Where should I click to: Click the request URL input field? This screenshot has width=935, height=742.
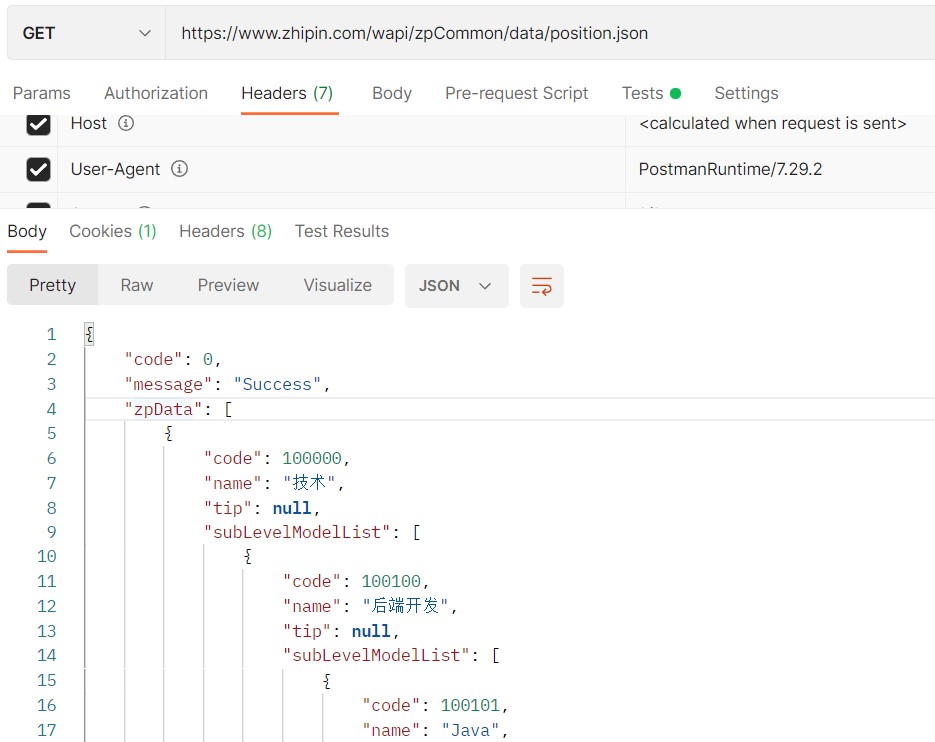coord(550,33)
